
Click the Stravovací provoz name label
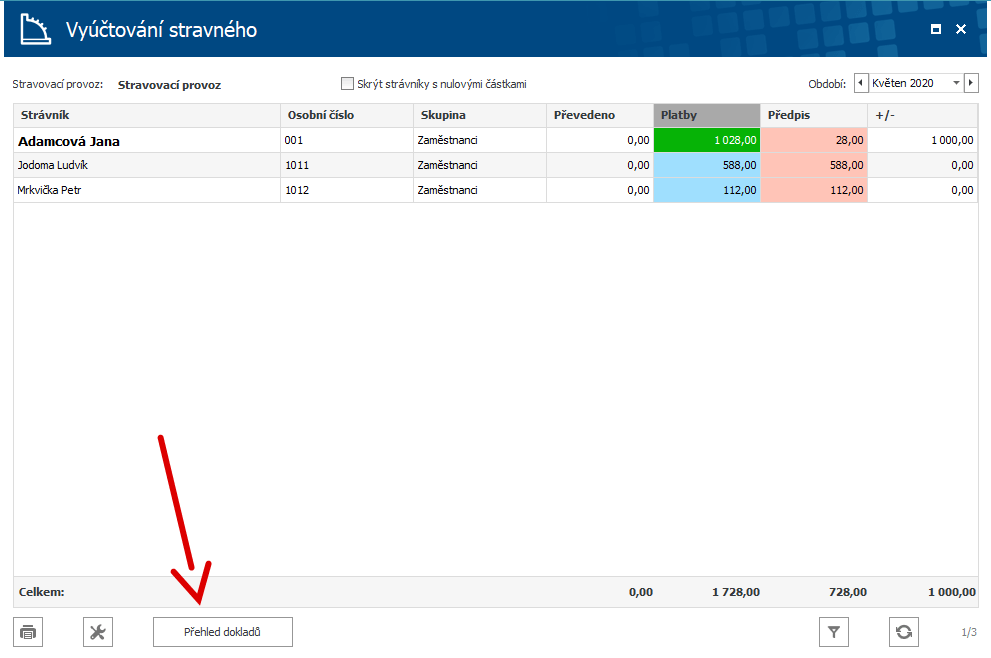click(x=169, y=85)
